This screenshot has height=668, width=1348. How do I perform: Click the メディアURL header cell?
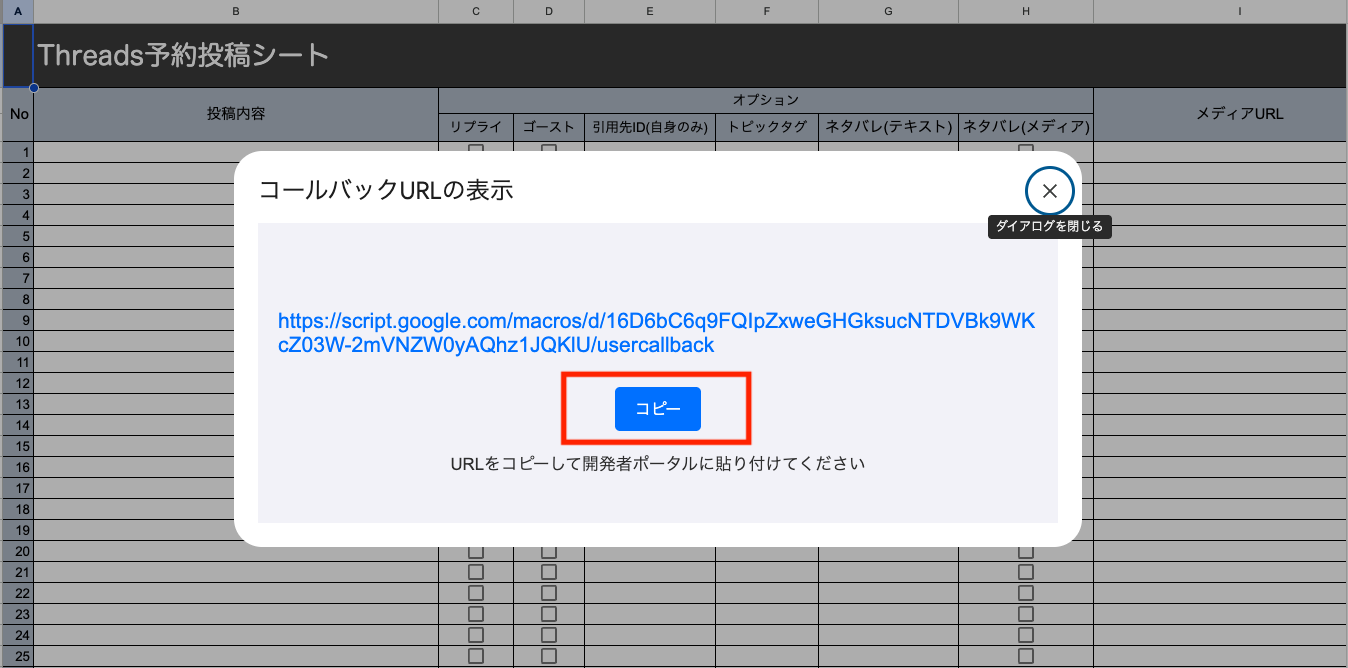(x=1239, y=114)
